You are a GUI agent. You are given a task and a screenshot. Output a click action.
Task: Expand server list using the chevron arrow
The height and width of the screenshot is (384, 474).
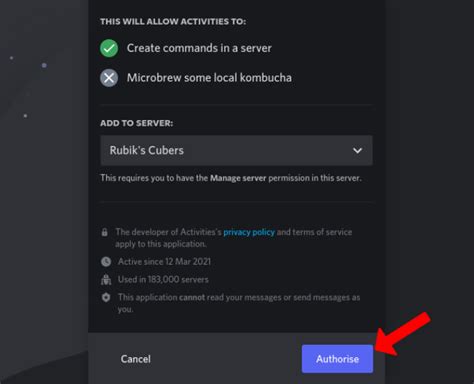[x=357, y=151]
